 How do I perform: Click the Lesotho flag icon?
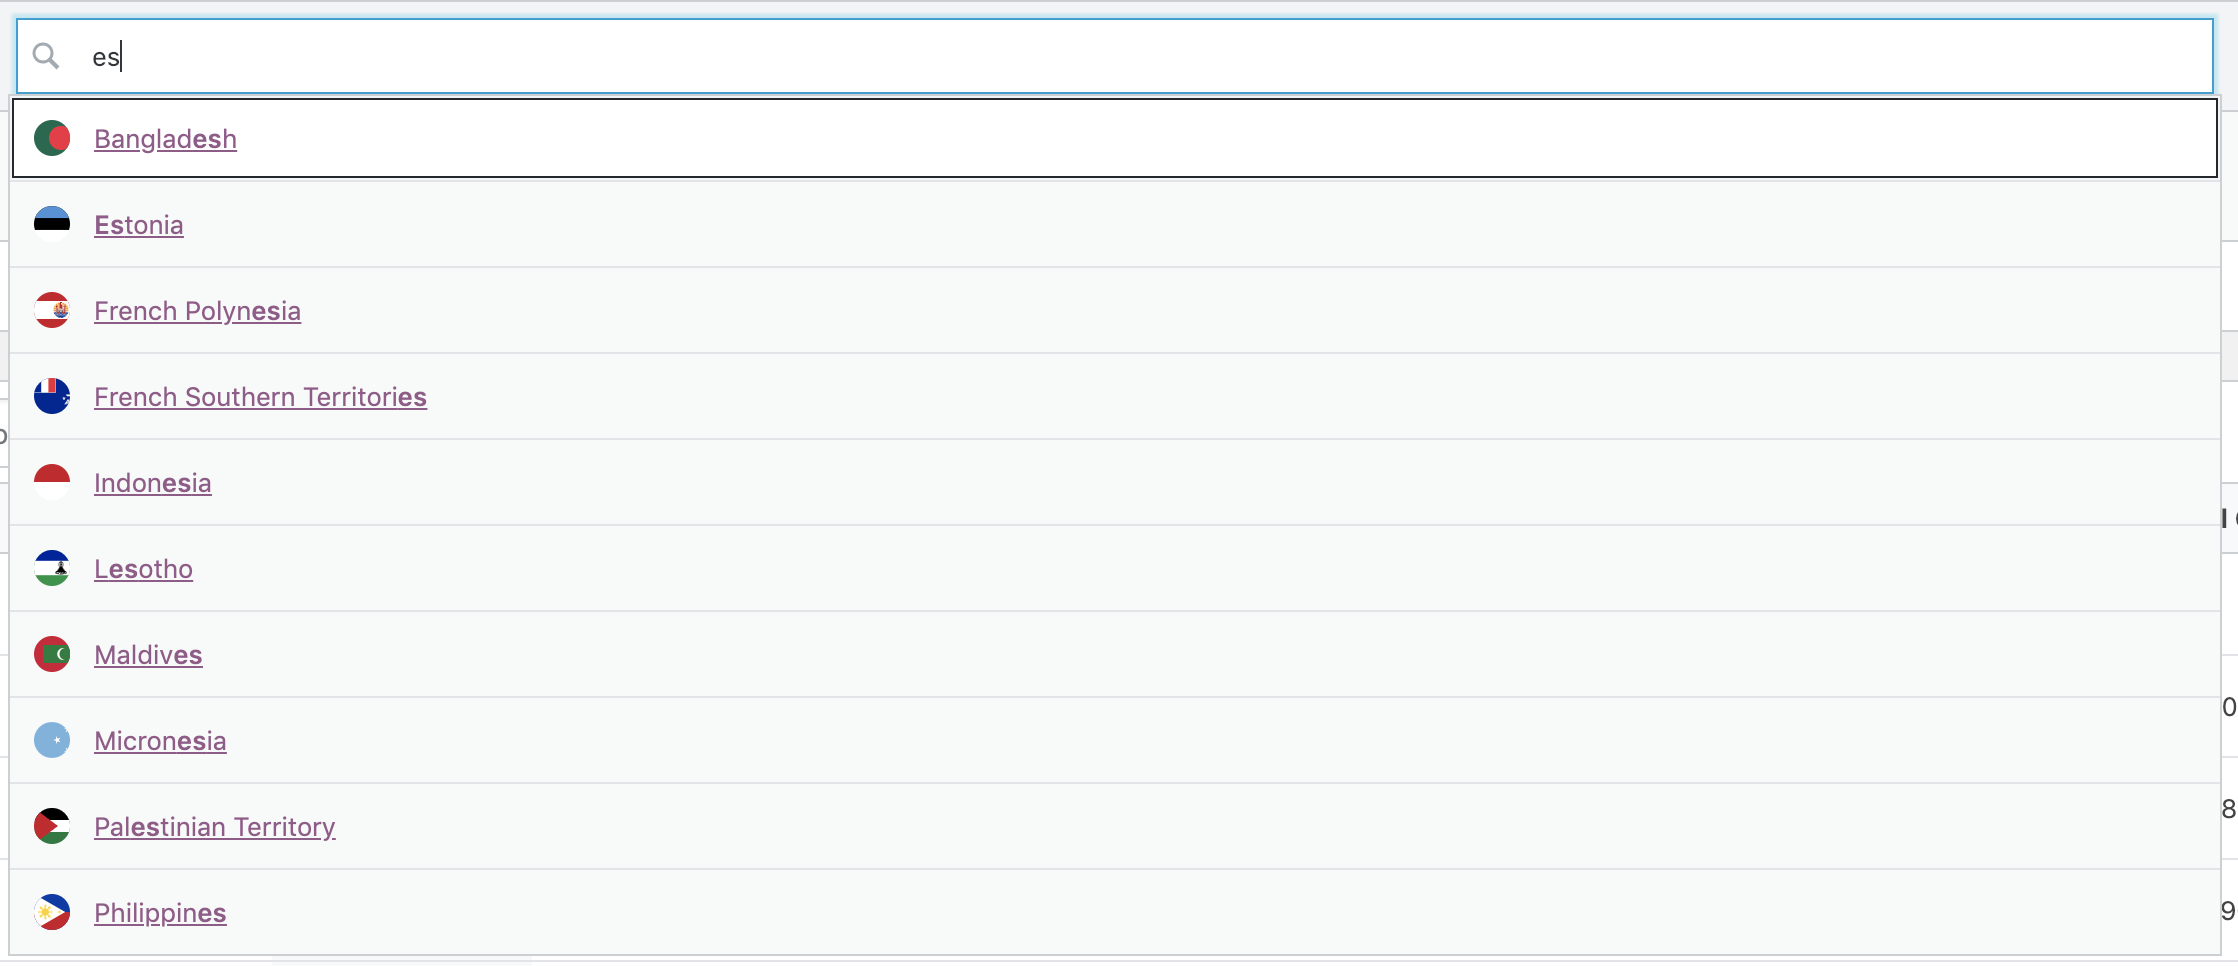tap(52, 568)
